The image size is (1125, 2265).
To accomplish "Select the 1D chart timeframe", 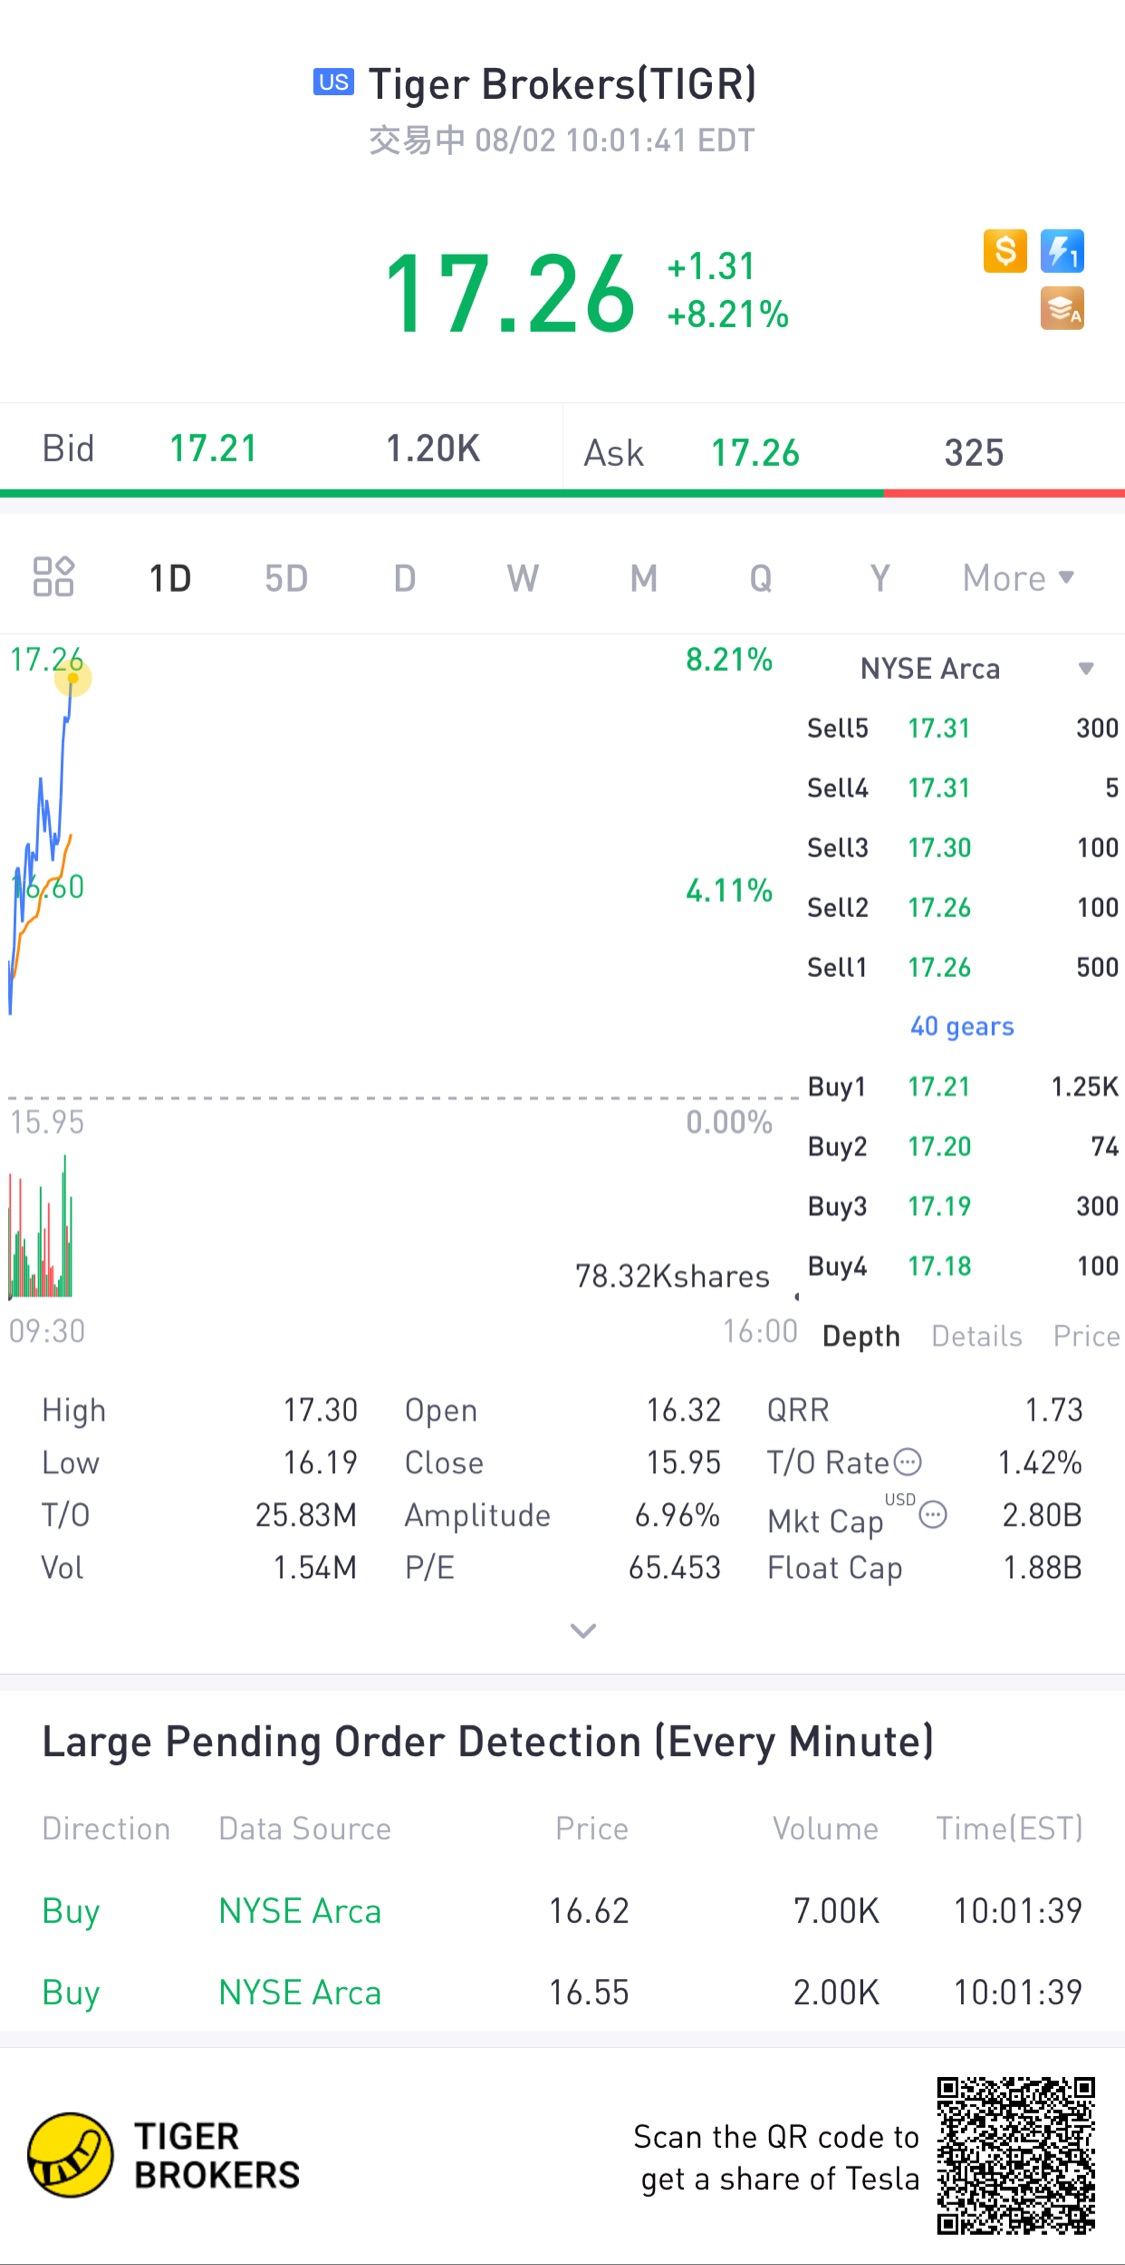I will 170,578.
